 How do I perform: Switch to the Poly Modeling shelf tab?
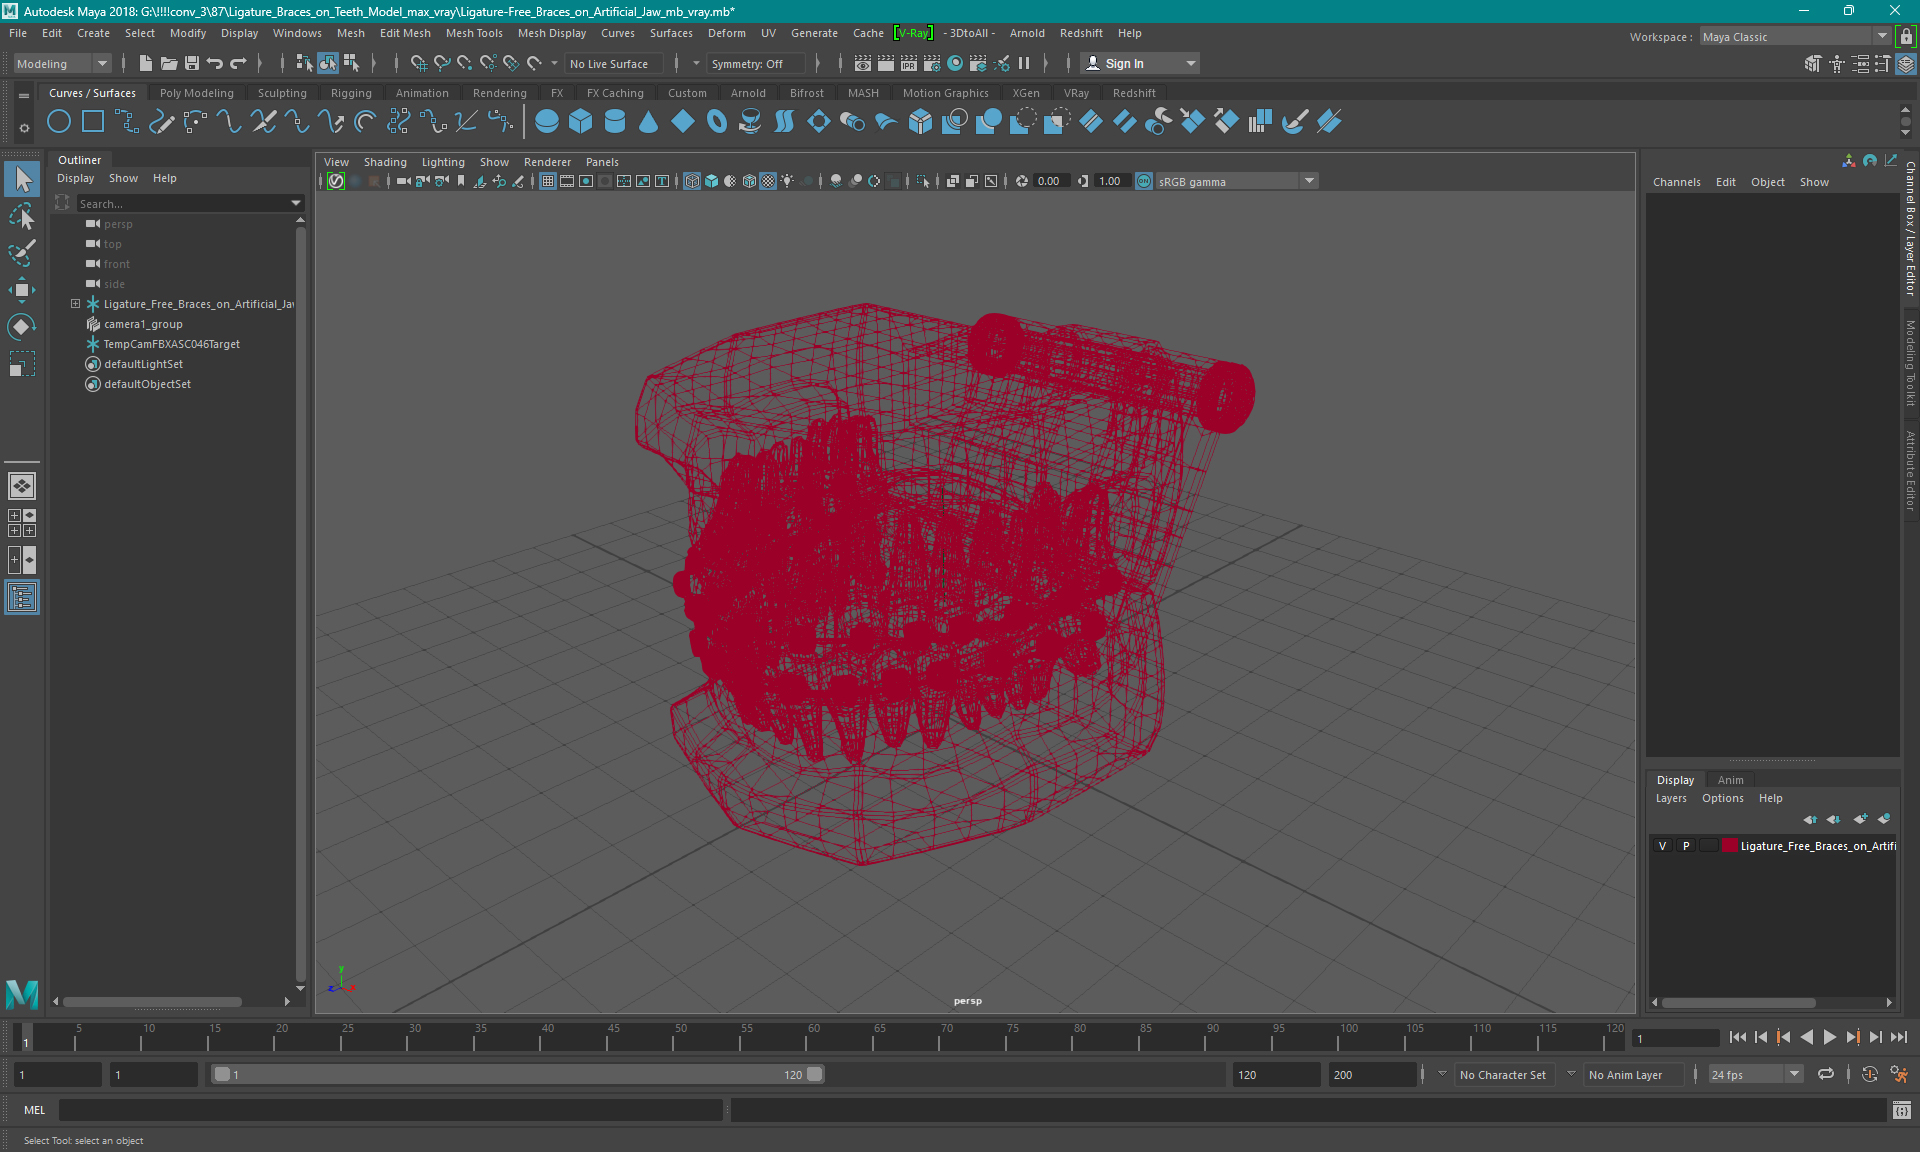point(197,93)
